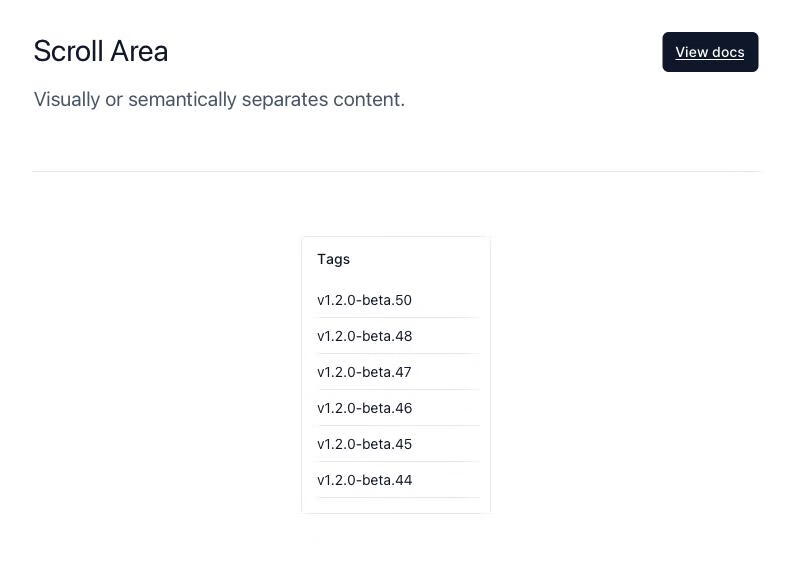The image size is (792, 578).
Task: Click tag v1.2.0-beta.45 in list
Action: coord(364,444)
